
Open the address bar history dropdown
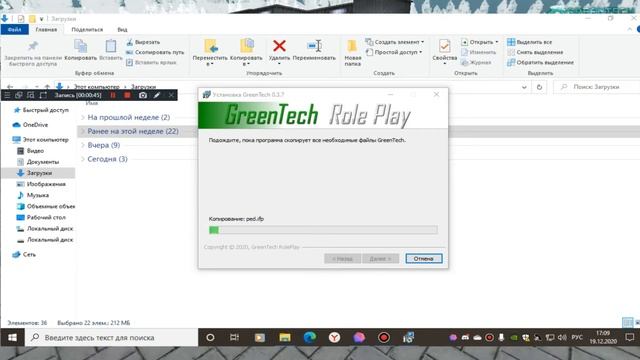click(x=524, y=87)
